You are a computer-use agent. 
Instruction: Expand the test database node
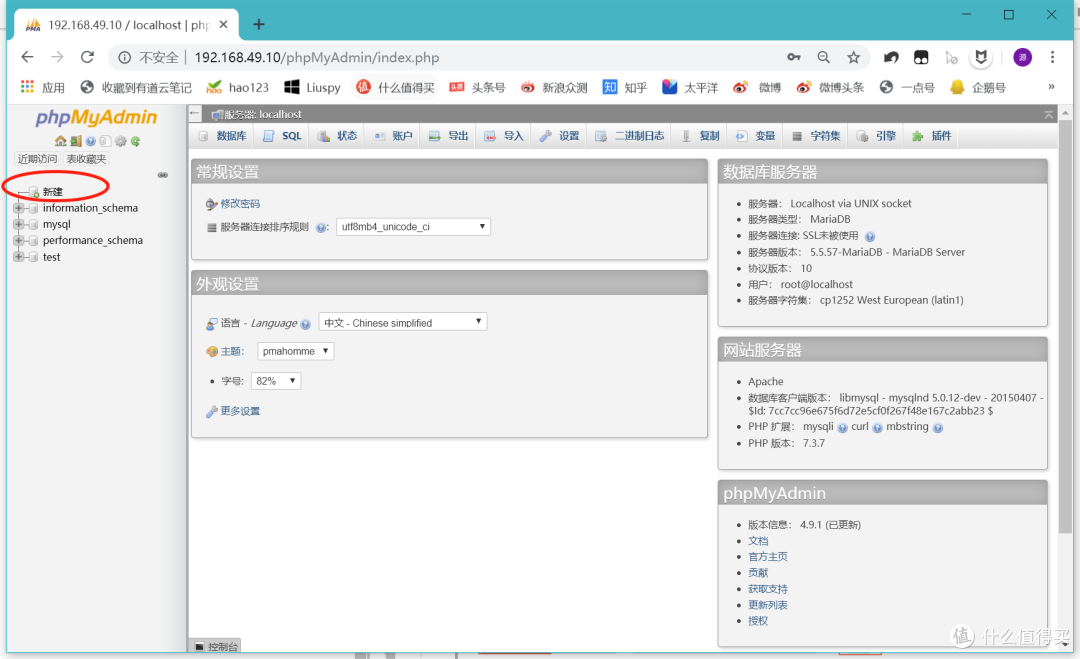coord(18,257)
